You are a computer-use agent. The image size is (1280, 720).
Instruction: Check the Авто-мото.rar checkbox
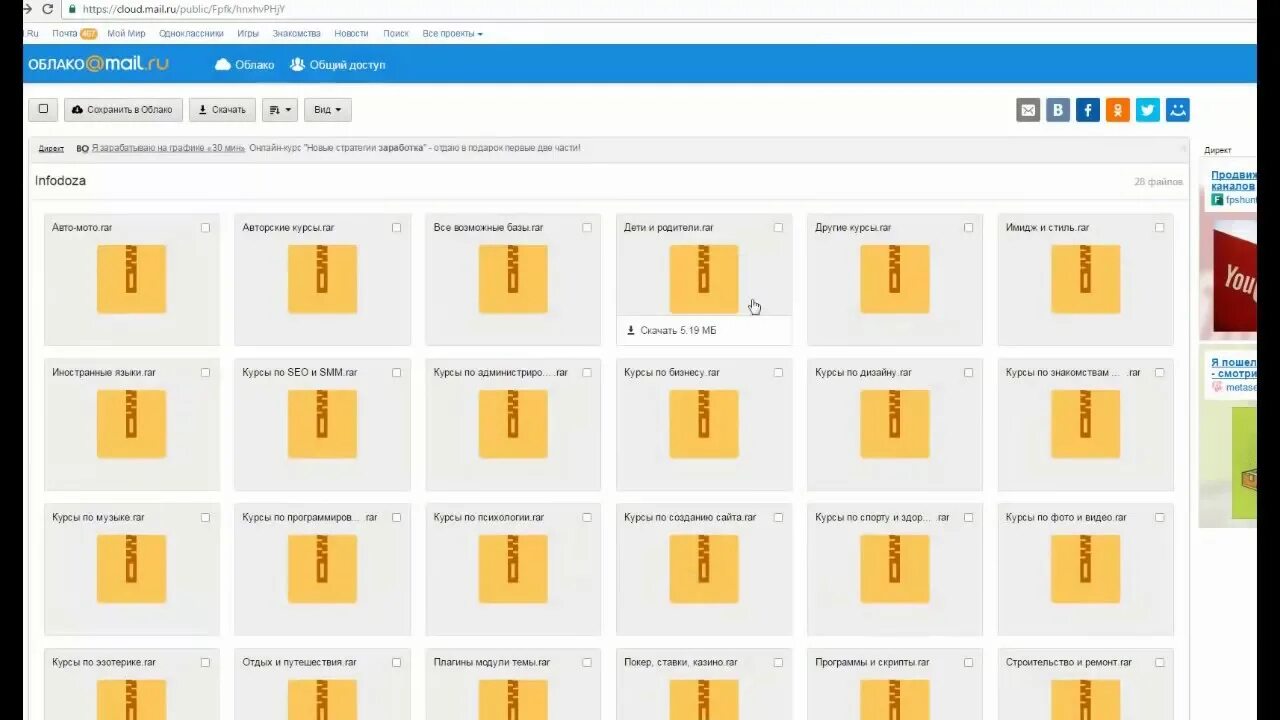tap(206, 228)
